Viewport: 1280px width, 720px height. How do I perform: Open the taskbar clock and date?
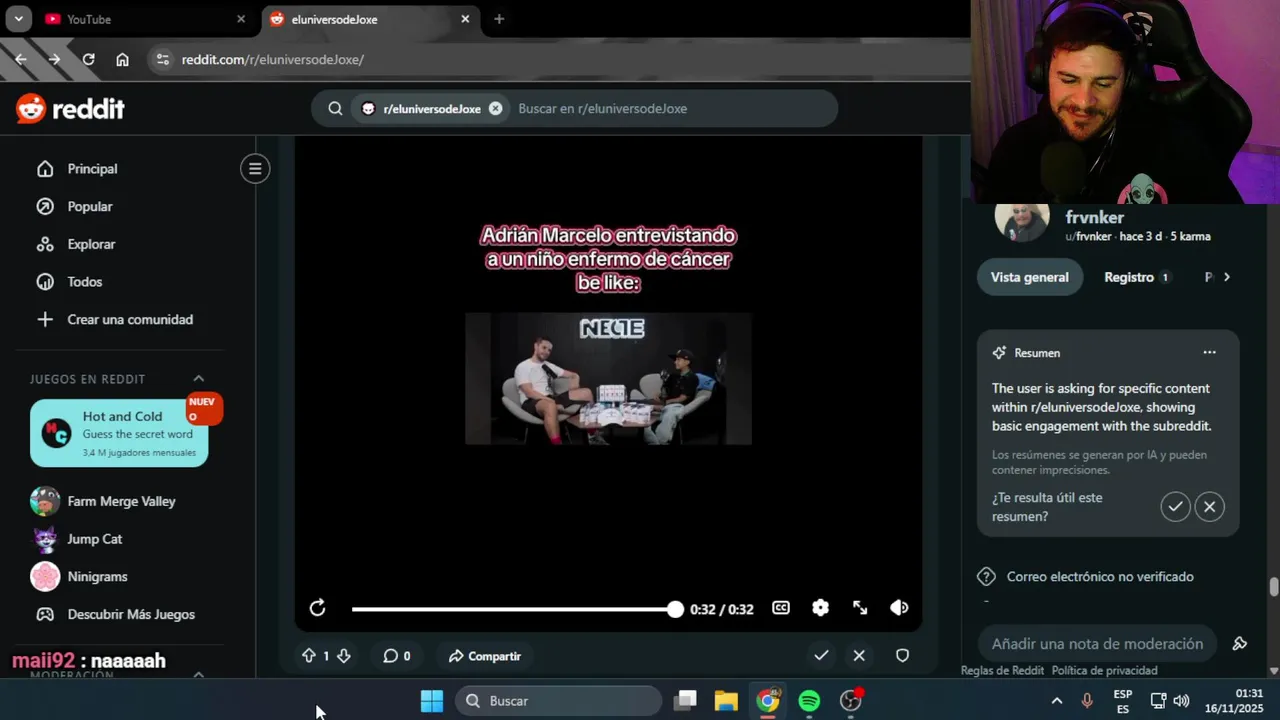click(1235, 700)
